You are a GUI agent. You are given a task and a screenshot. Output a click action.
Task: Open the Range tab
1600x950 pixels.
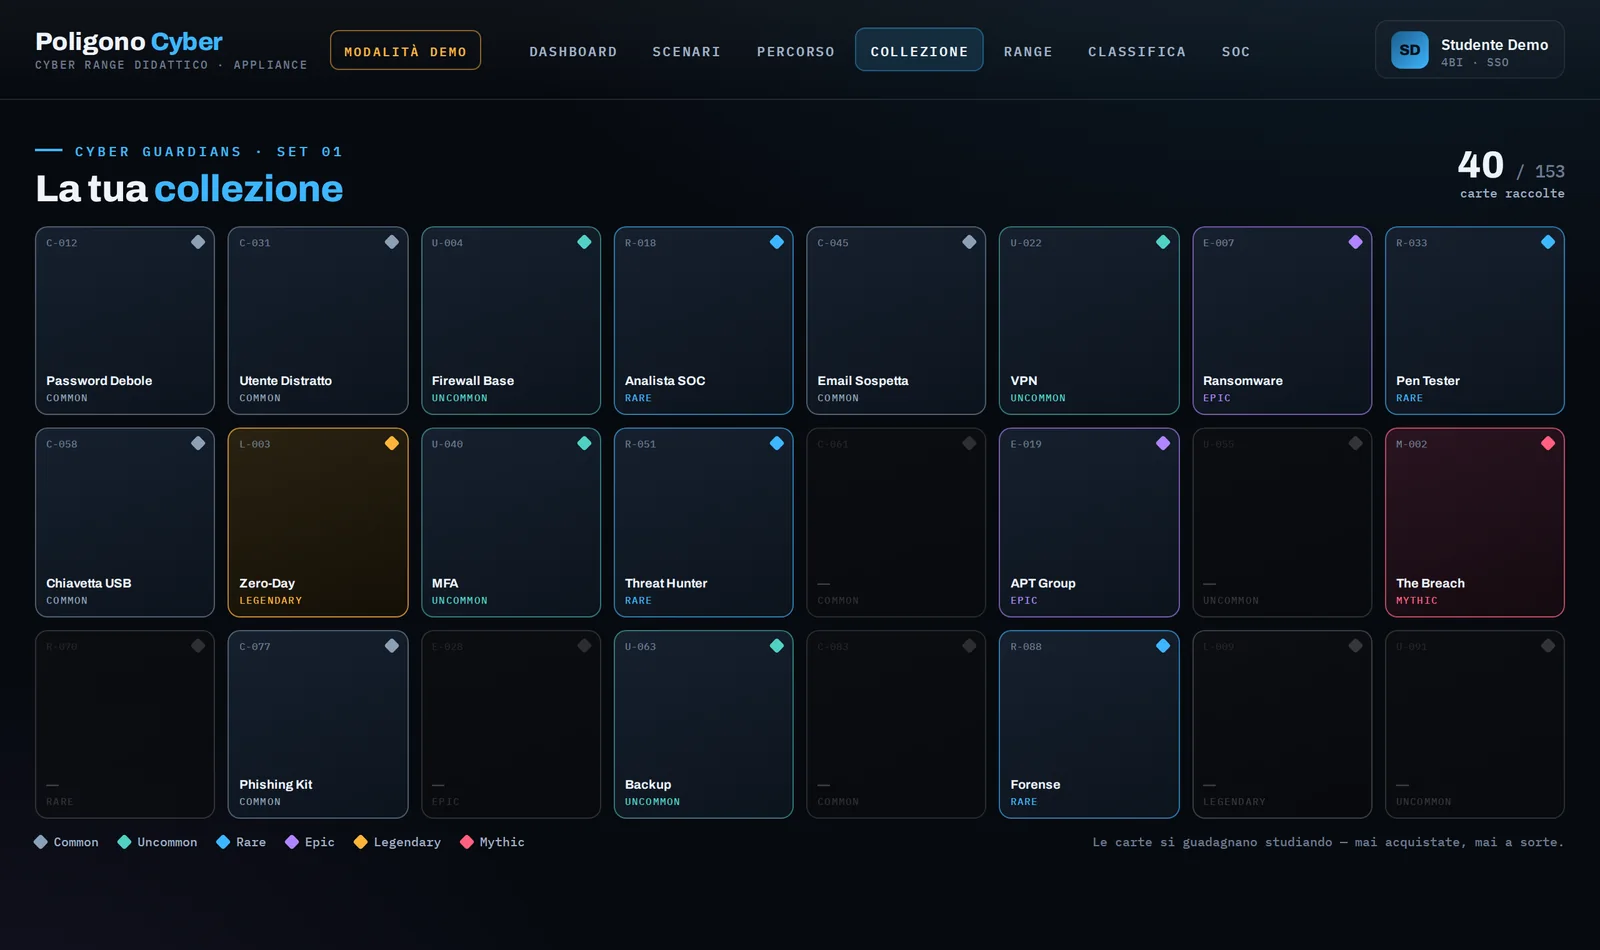[1028, 51]
